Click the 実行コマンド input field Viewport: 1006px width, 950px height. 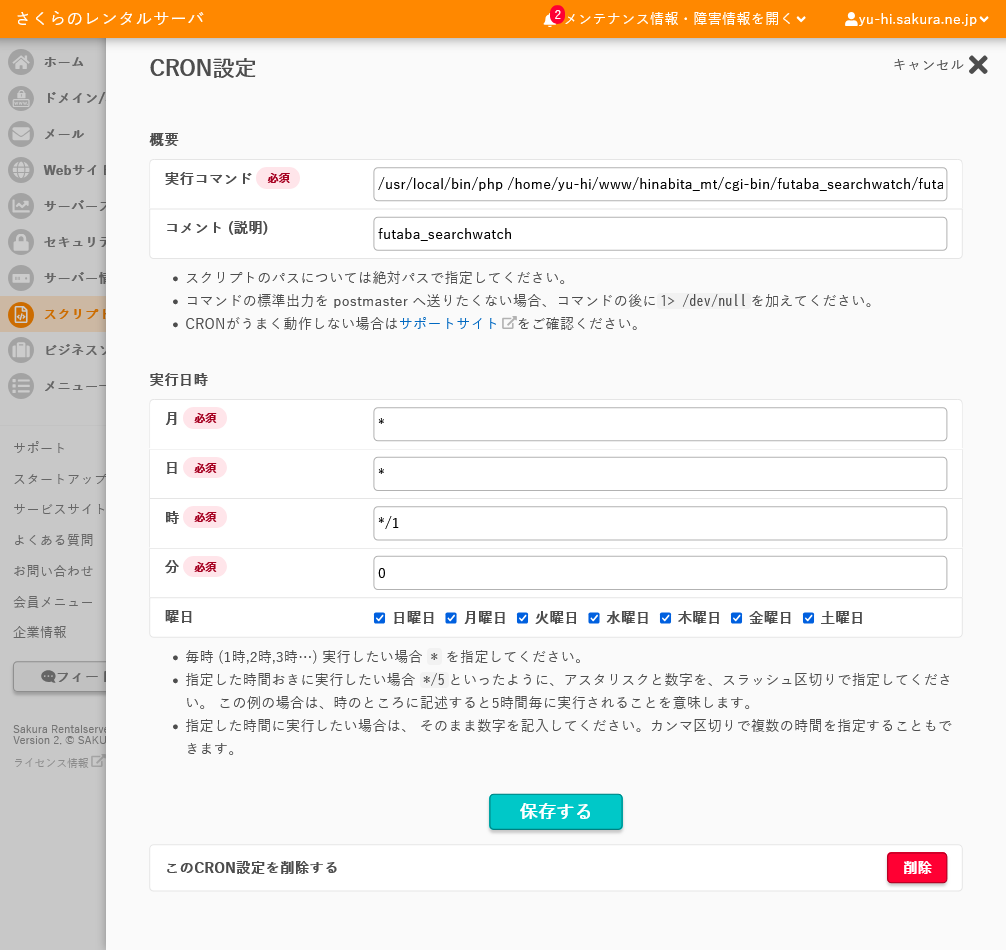pyautogui.click(x=659, y=185)
